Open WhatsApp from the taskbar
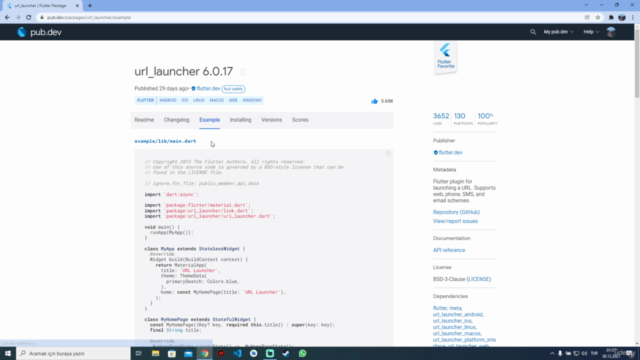The image size is (640, 360). pyautogui.click(x=302, y=353)
